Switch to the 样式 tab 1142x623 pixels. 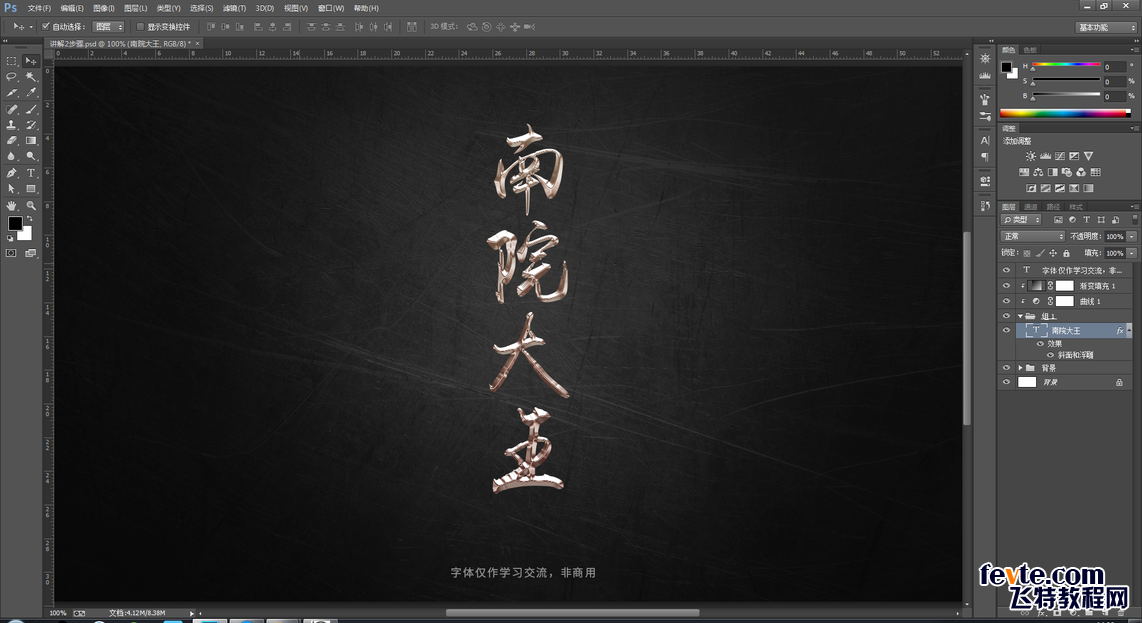(1076, 207)
